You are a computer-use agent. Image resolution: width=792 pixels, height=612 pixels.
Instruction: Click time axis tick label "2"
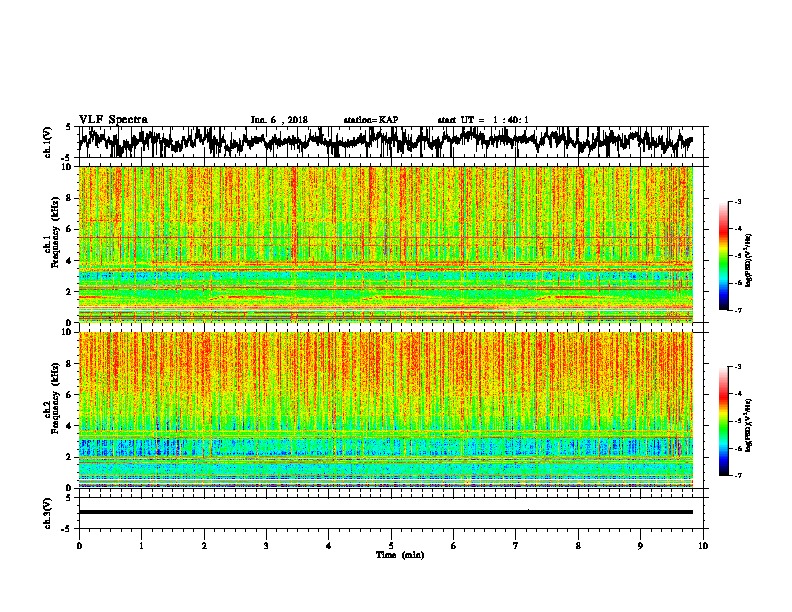pos(204,546)
